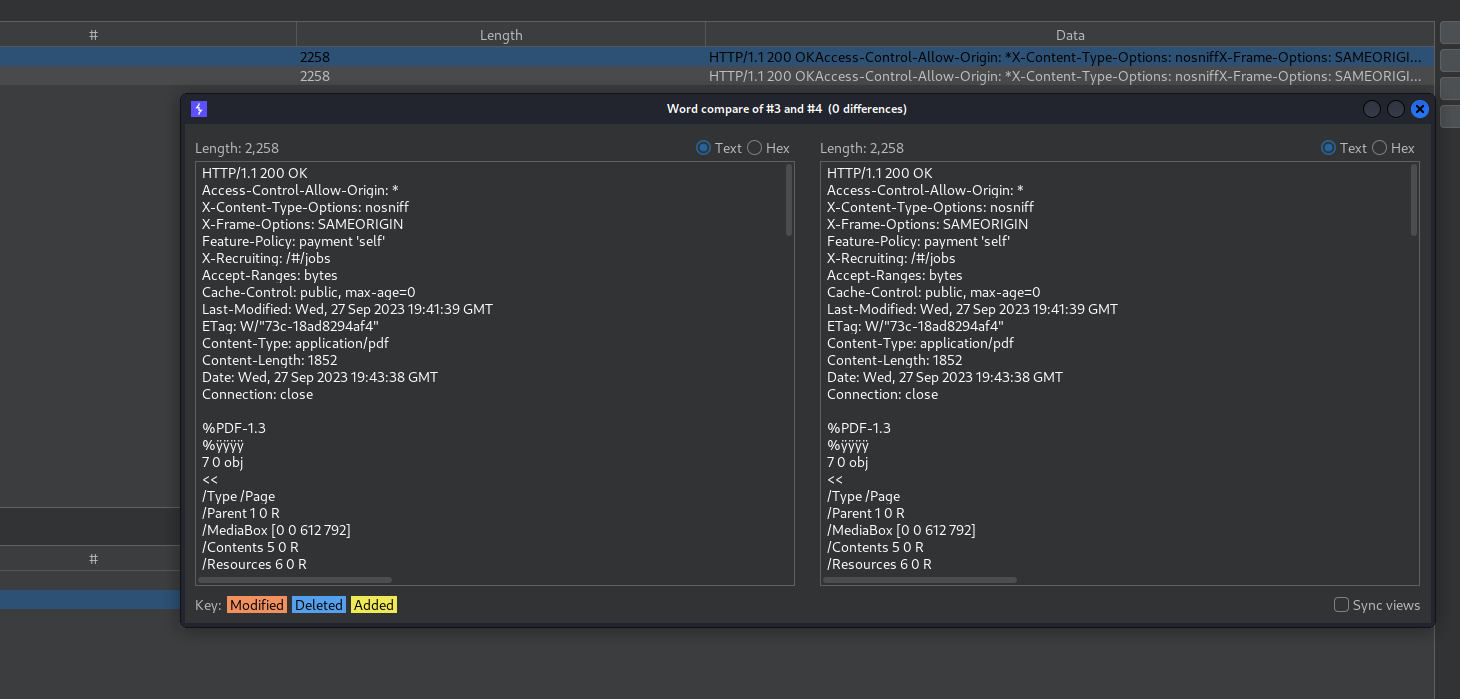Click the left pane's vertical scrollbar
The width and height of the screenshot is (1460, 699).
[x=789, y=200]
